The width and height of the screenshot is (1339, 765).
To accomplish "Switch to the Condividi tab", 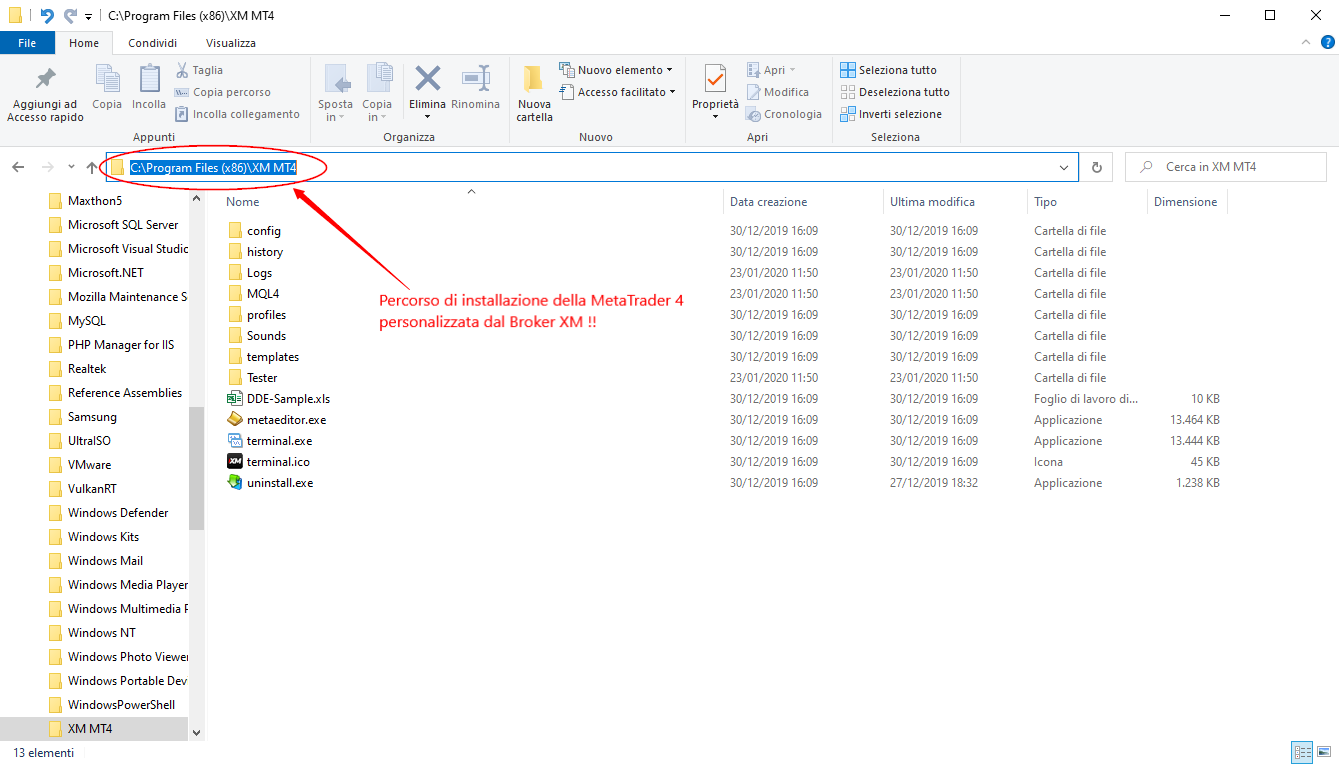I will (x=153, y=43).
